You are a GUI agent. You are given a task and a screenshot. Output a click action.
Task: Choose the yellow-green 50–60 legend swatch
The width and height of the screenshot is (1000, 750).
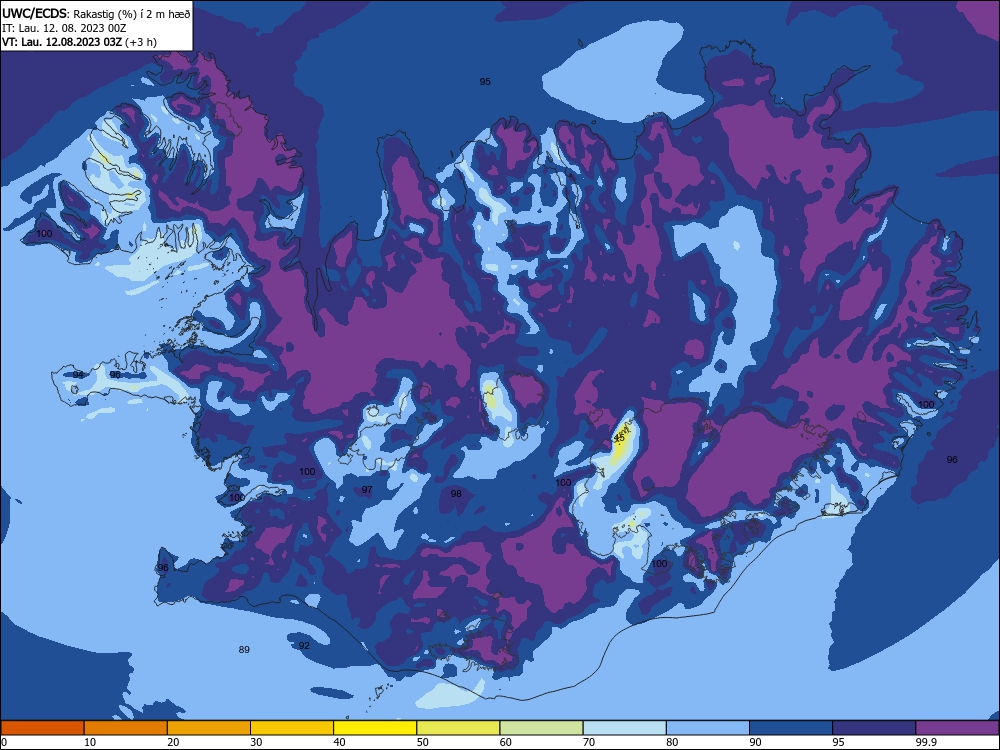[458, 728]
